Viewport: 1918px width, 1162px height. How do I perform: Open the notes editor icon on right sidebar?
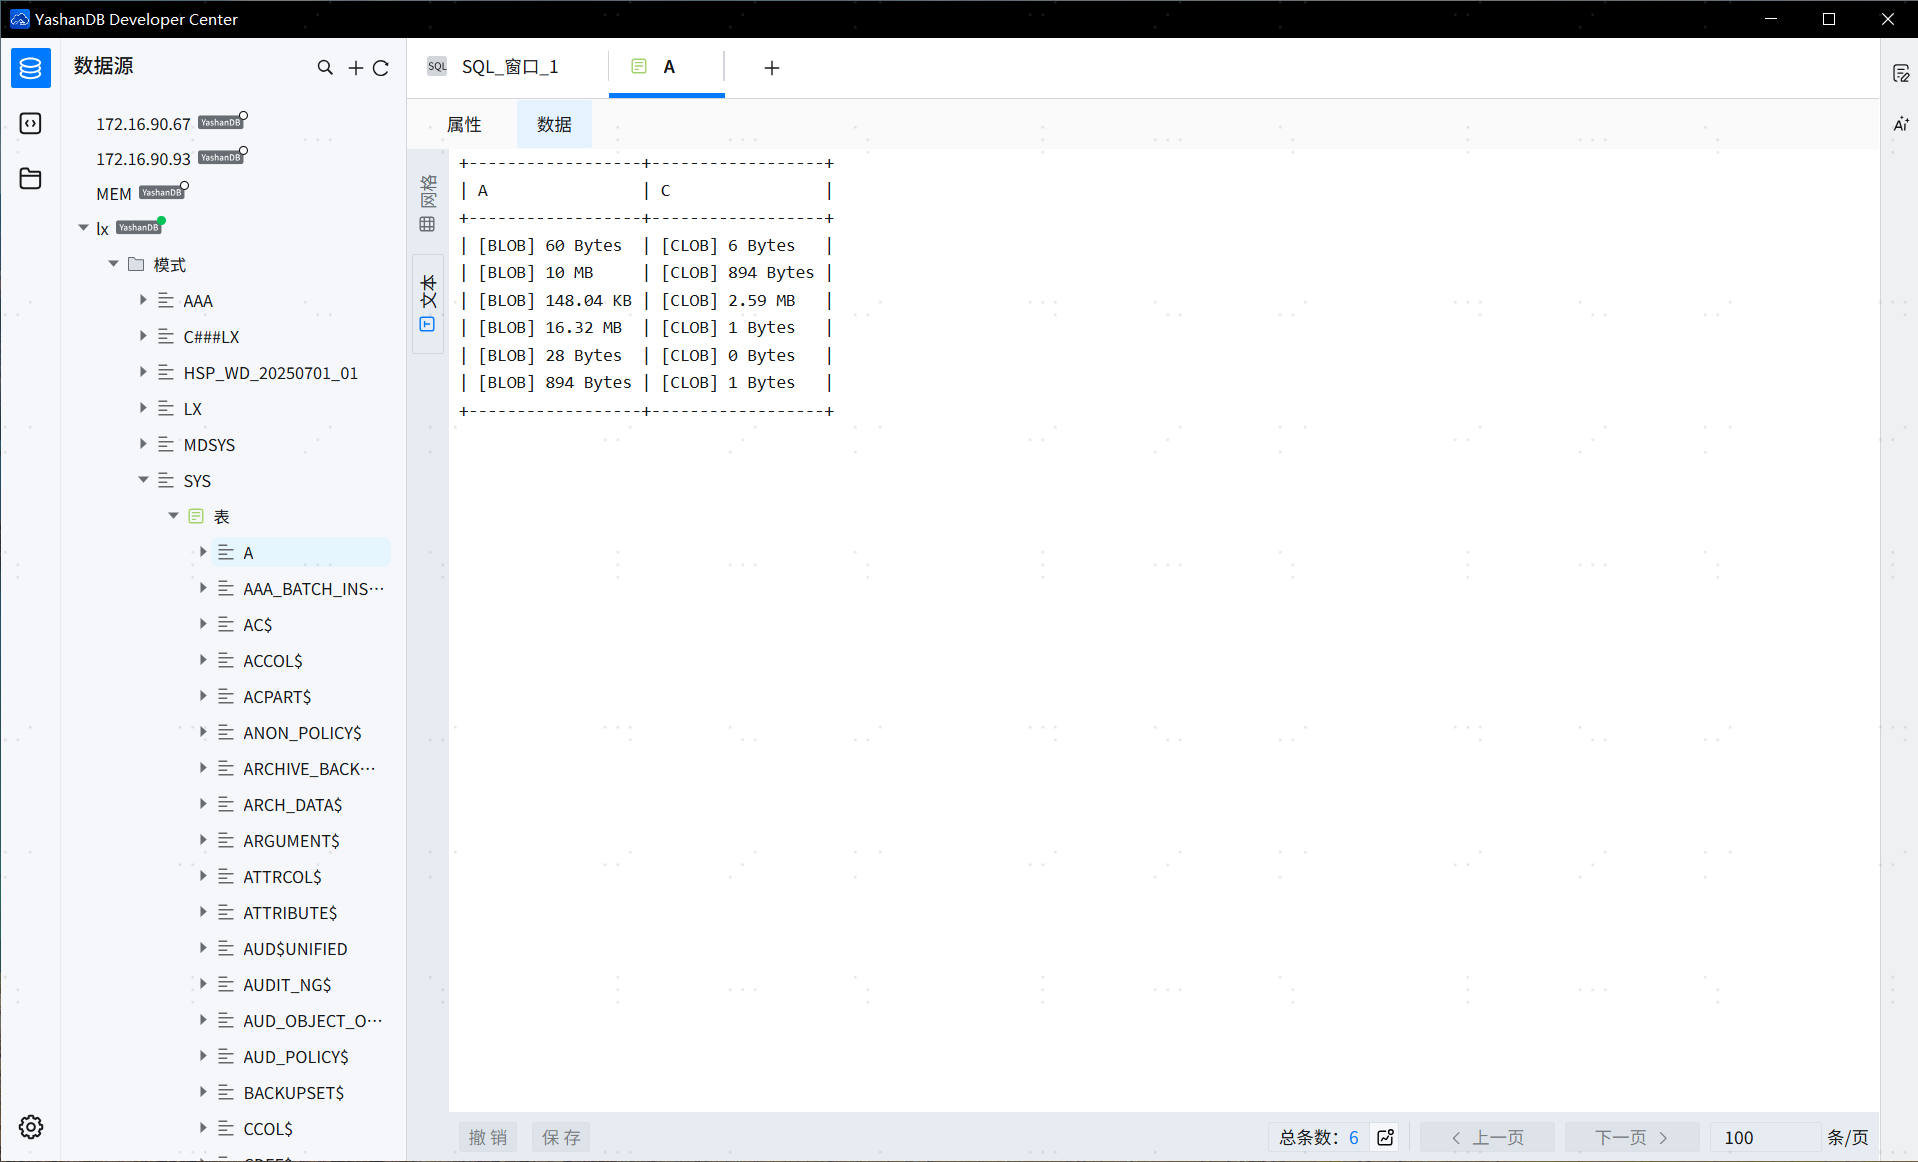click(1901, 72)
